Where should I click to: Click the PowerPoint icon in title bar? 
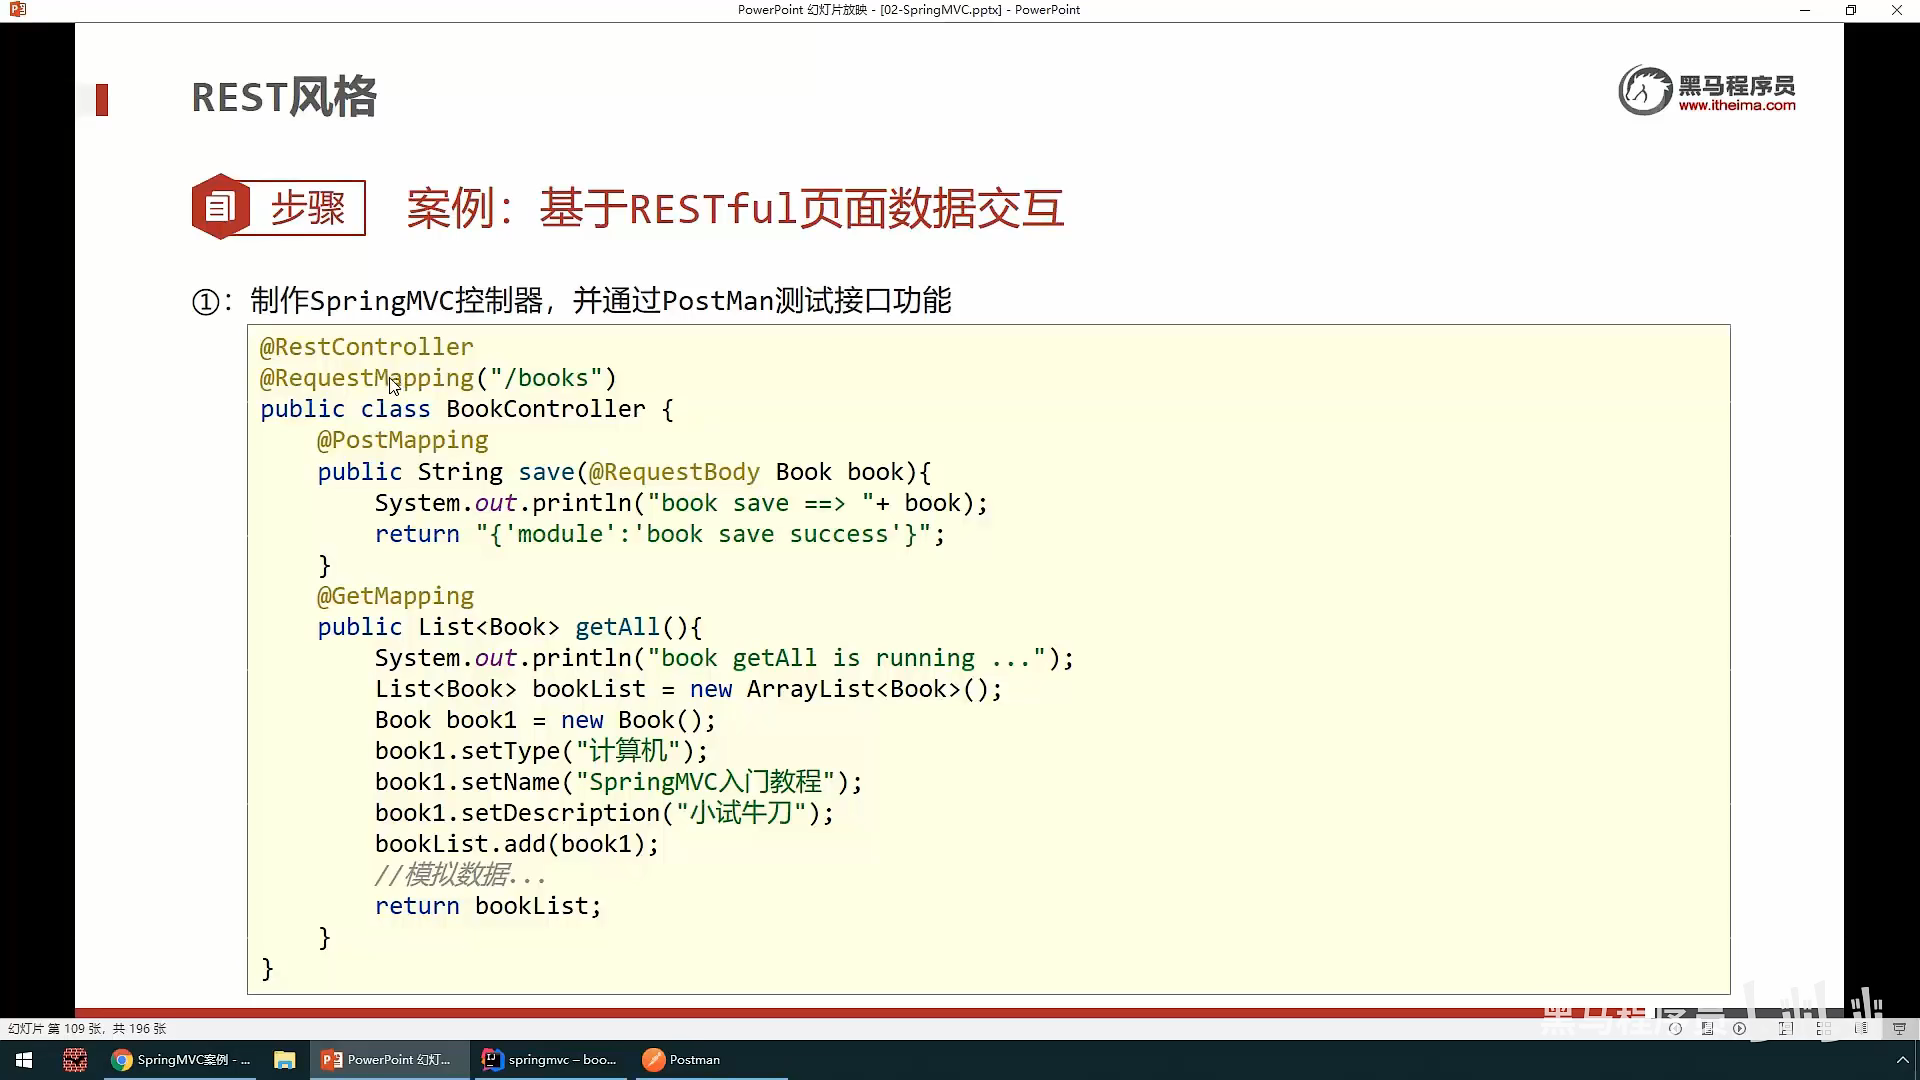pos(17,10)
